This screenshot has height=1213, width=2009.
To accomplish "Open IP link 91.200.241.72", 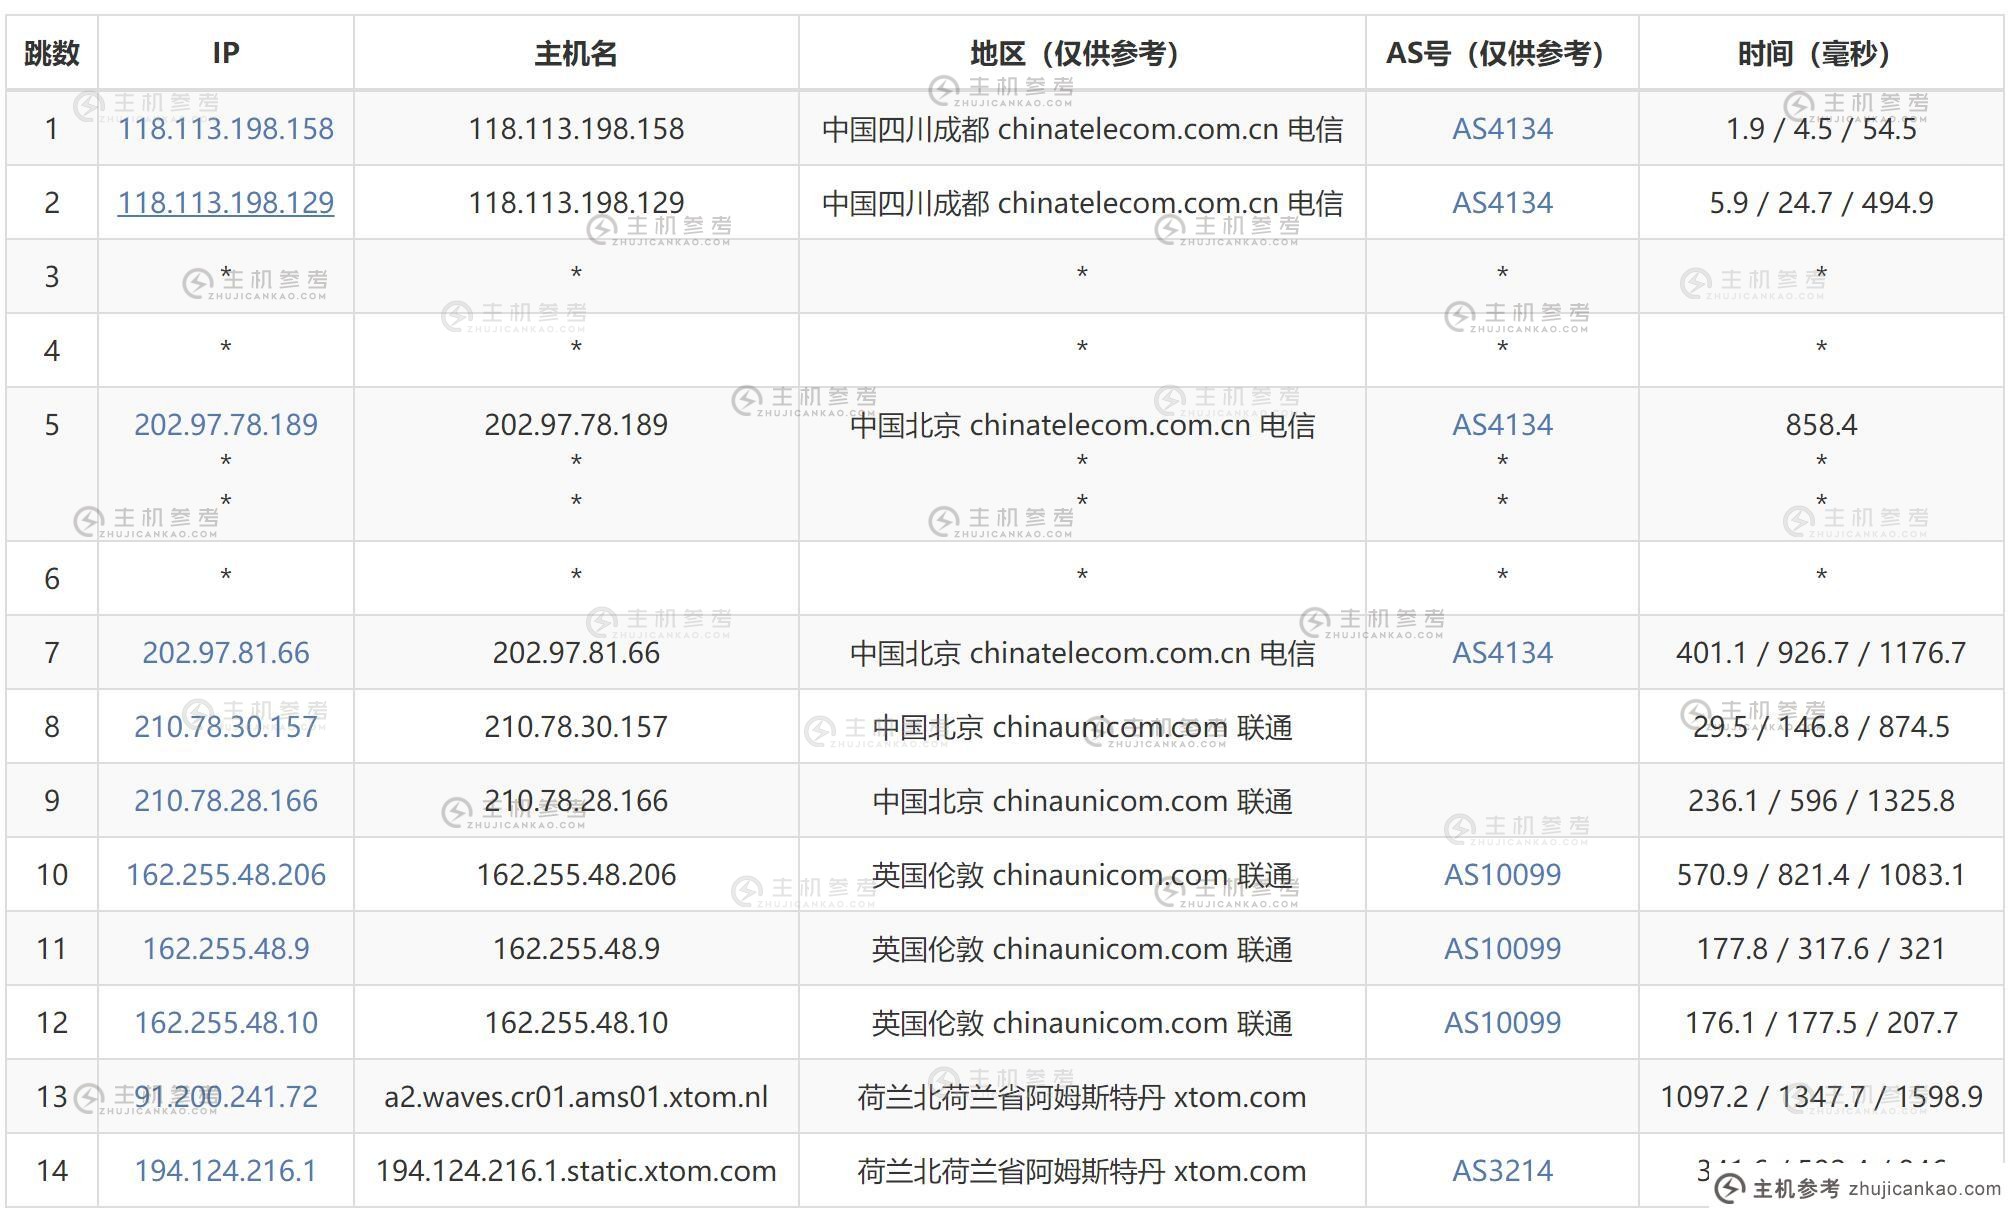I will (226, 1097).
